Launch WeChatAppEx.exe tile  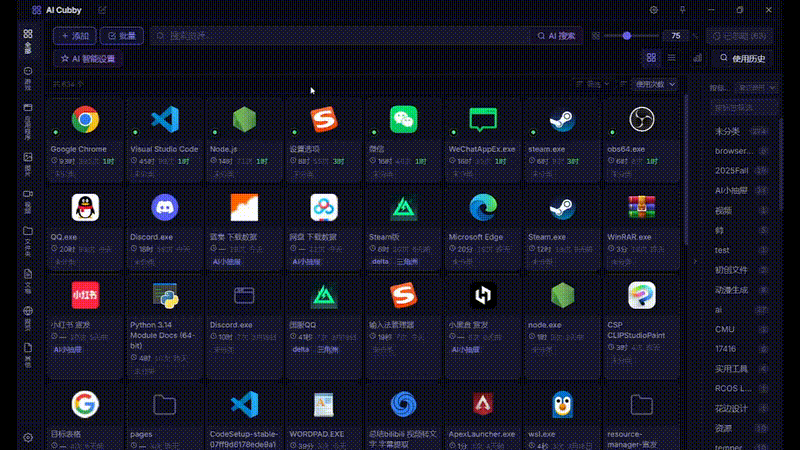click(483, 140)
